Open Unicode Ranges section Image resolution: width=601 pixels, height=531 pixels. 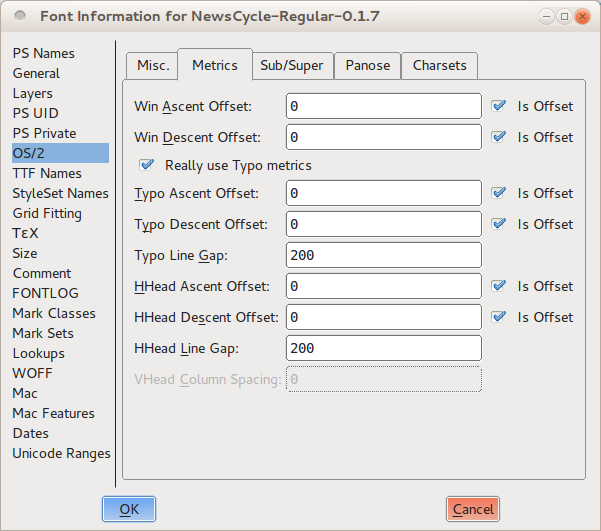click(61, 453)
